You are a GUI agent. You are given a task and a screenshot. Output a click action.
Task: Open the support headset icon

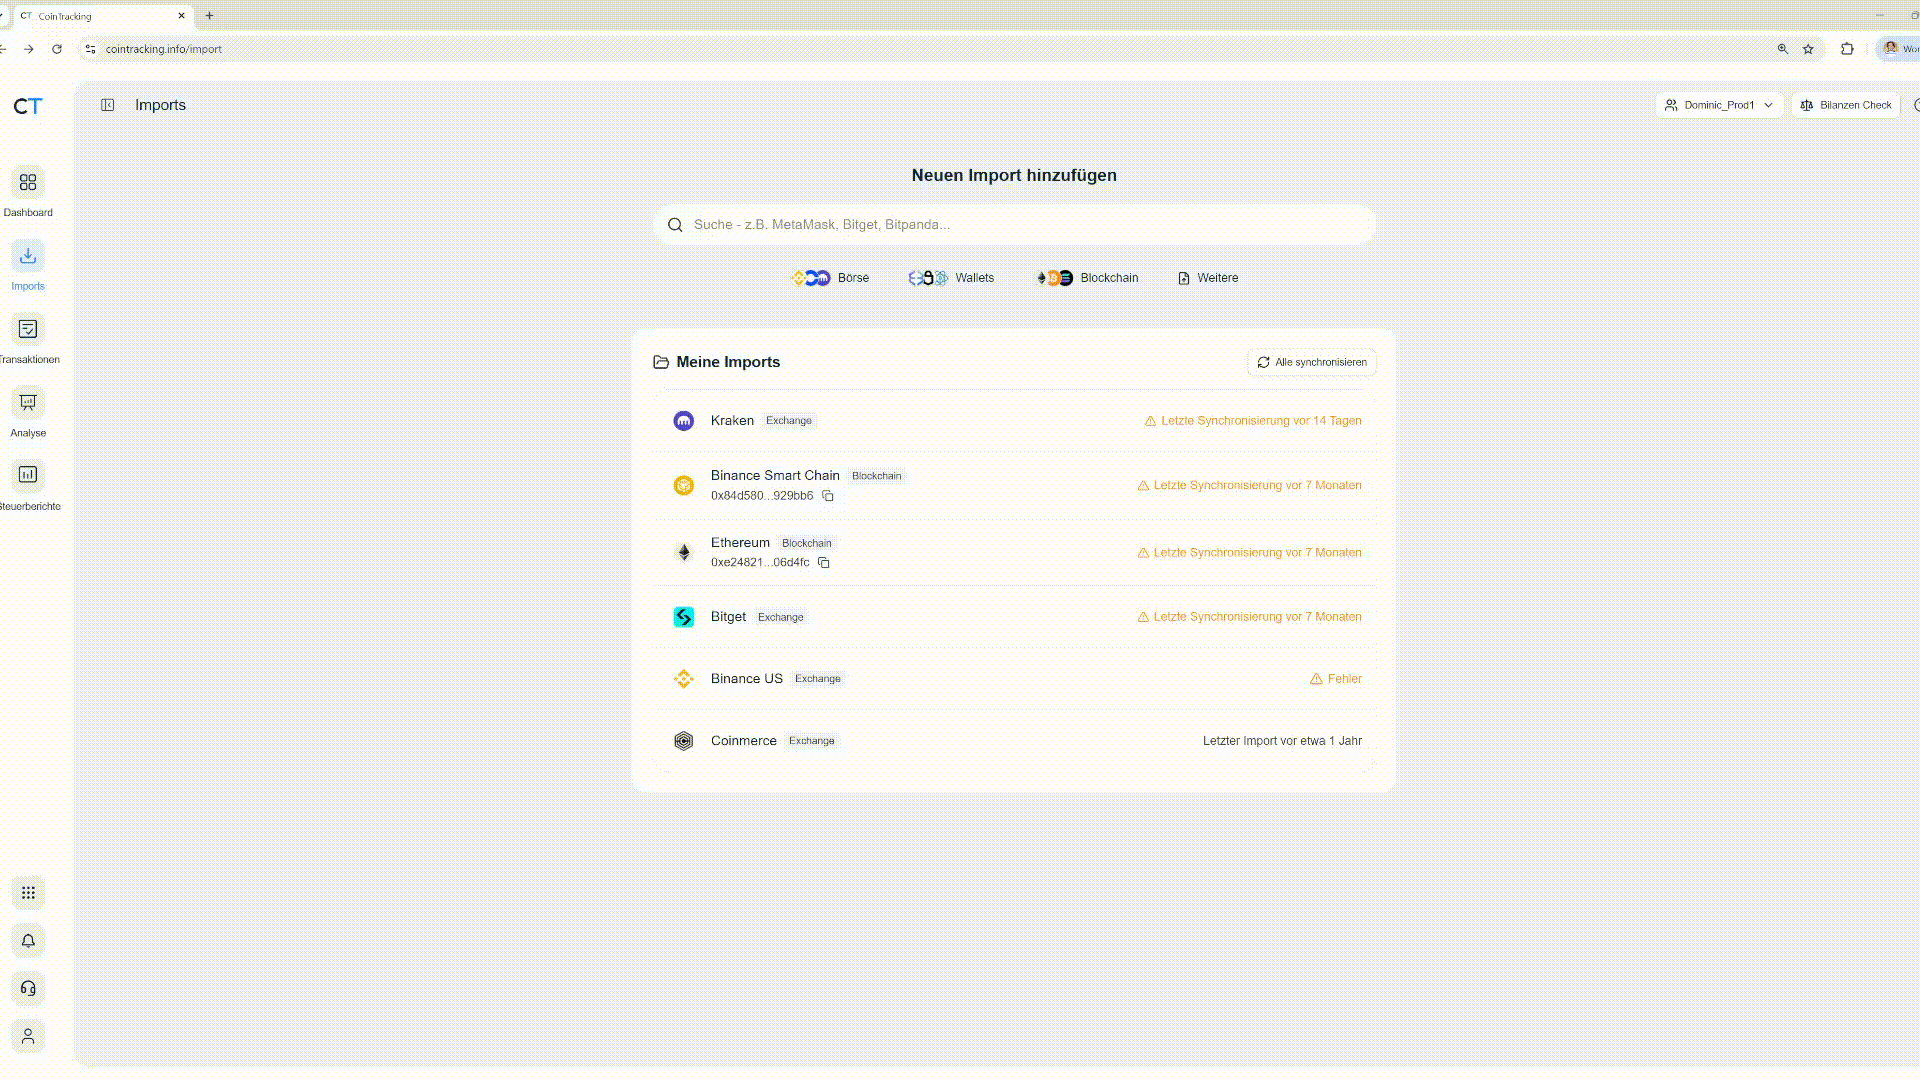click(x=28, y=989)
